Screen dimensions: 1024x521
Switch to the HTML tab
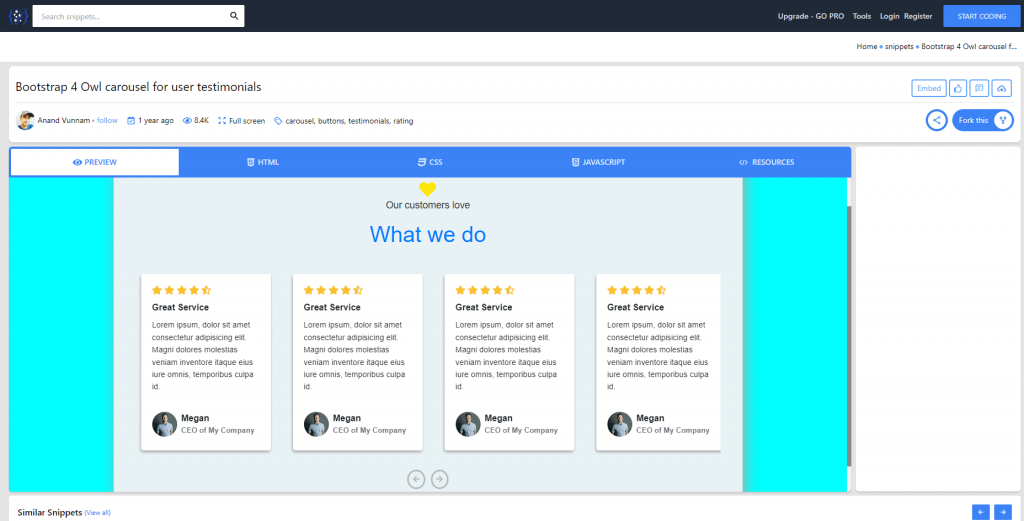click(263, 162)
